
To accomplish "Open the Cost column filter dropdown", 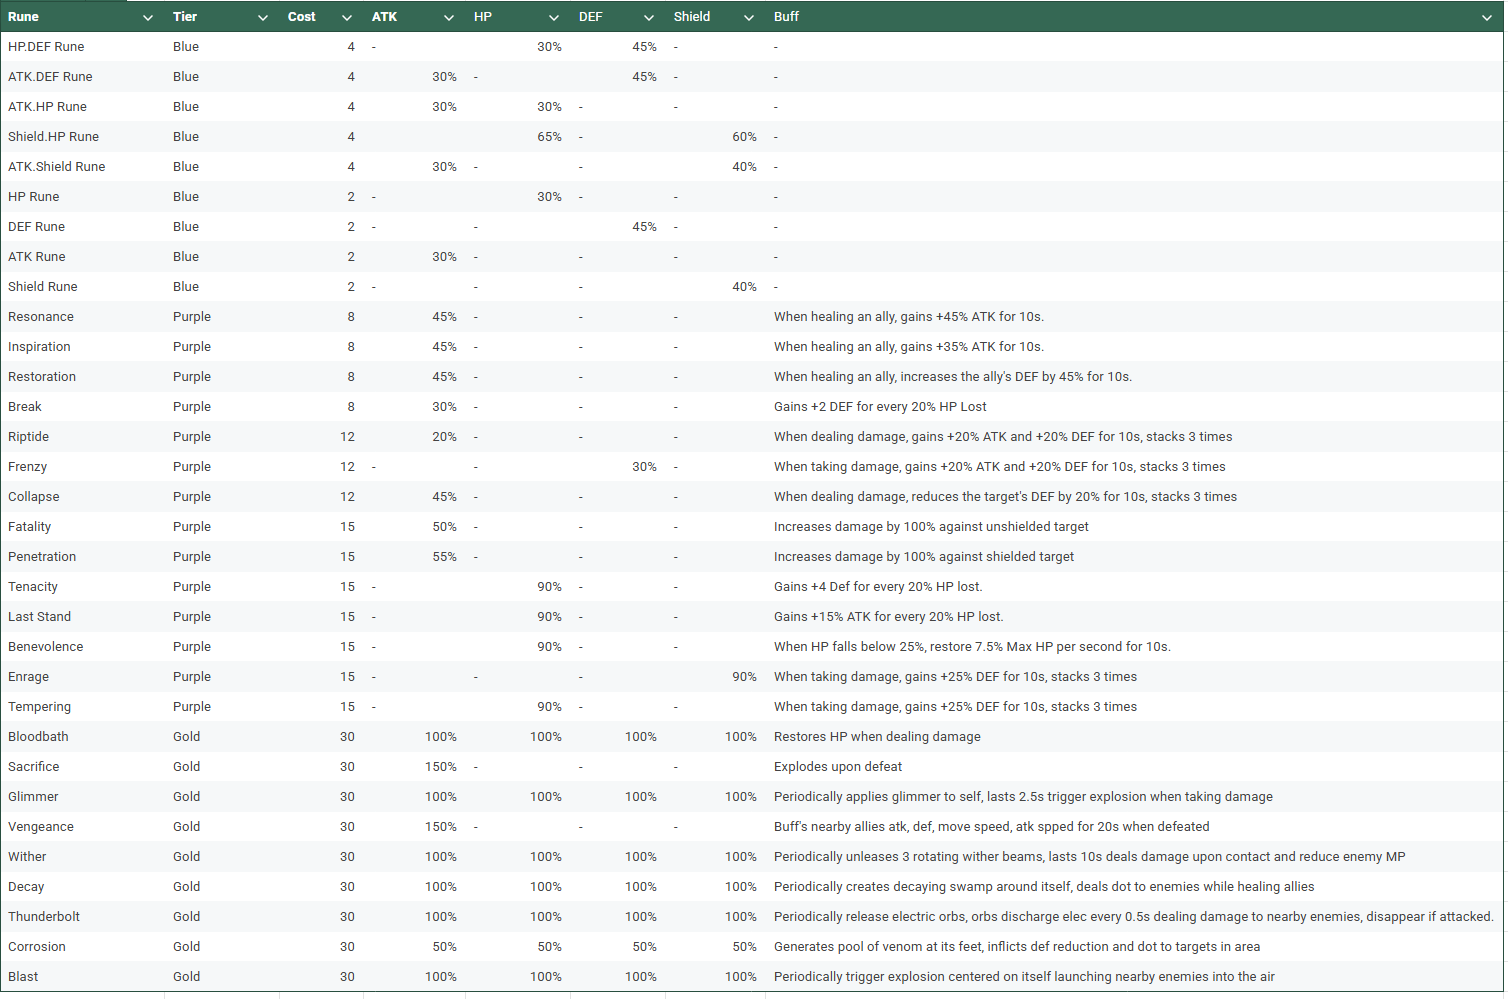I will click(x=347, y=17).
